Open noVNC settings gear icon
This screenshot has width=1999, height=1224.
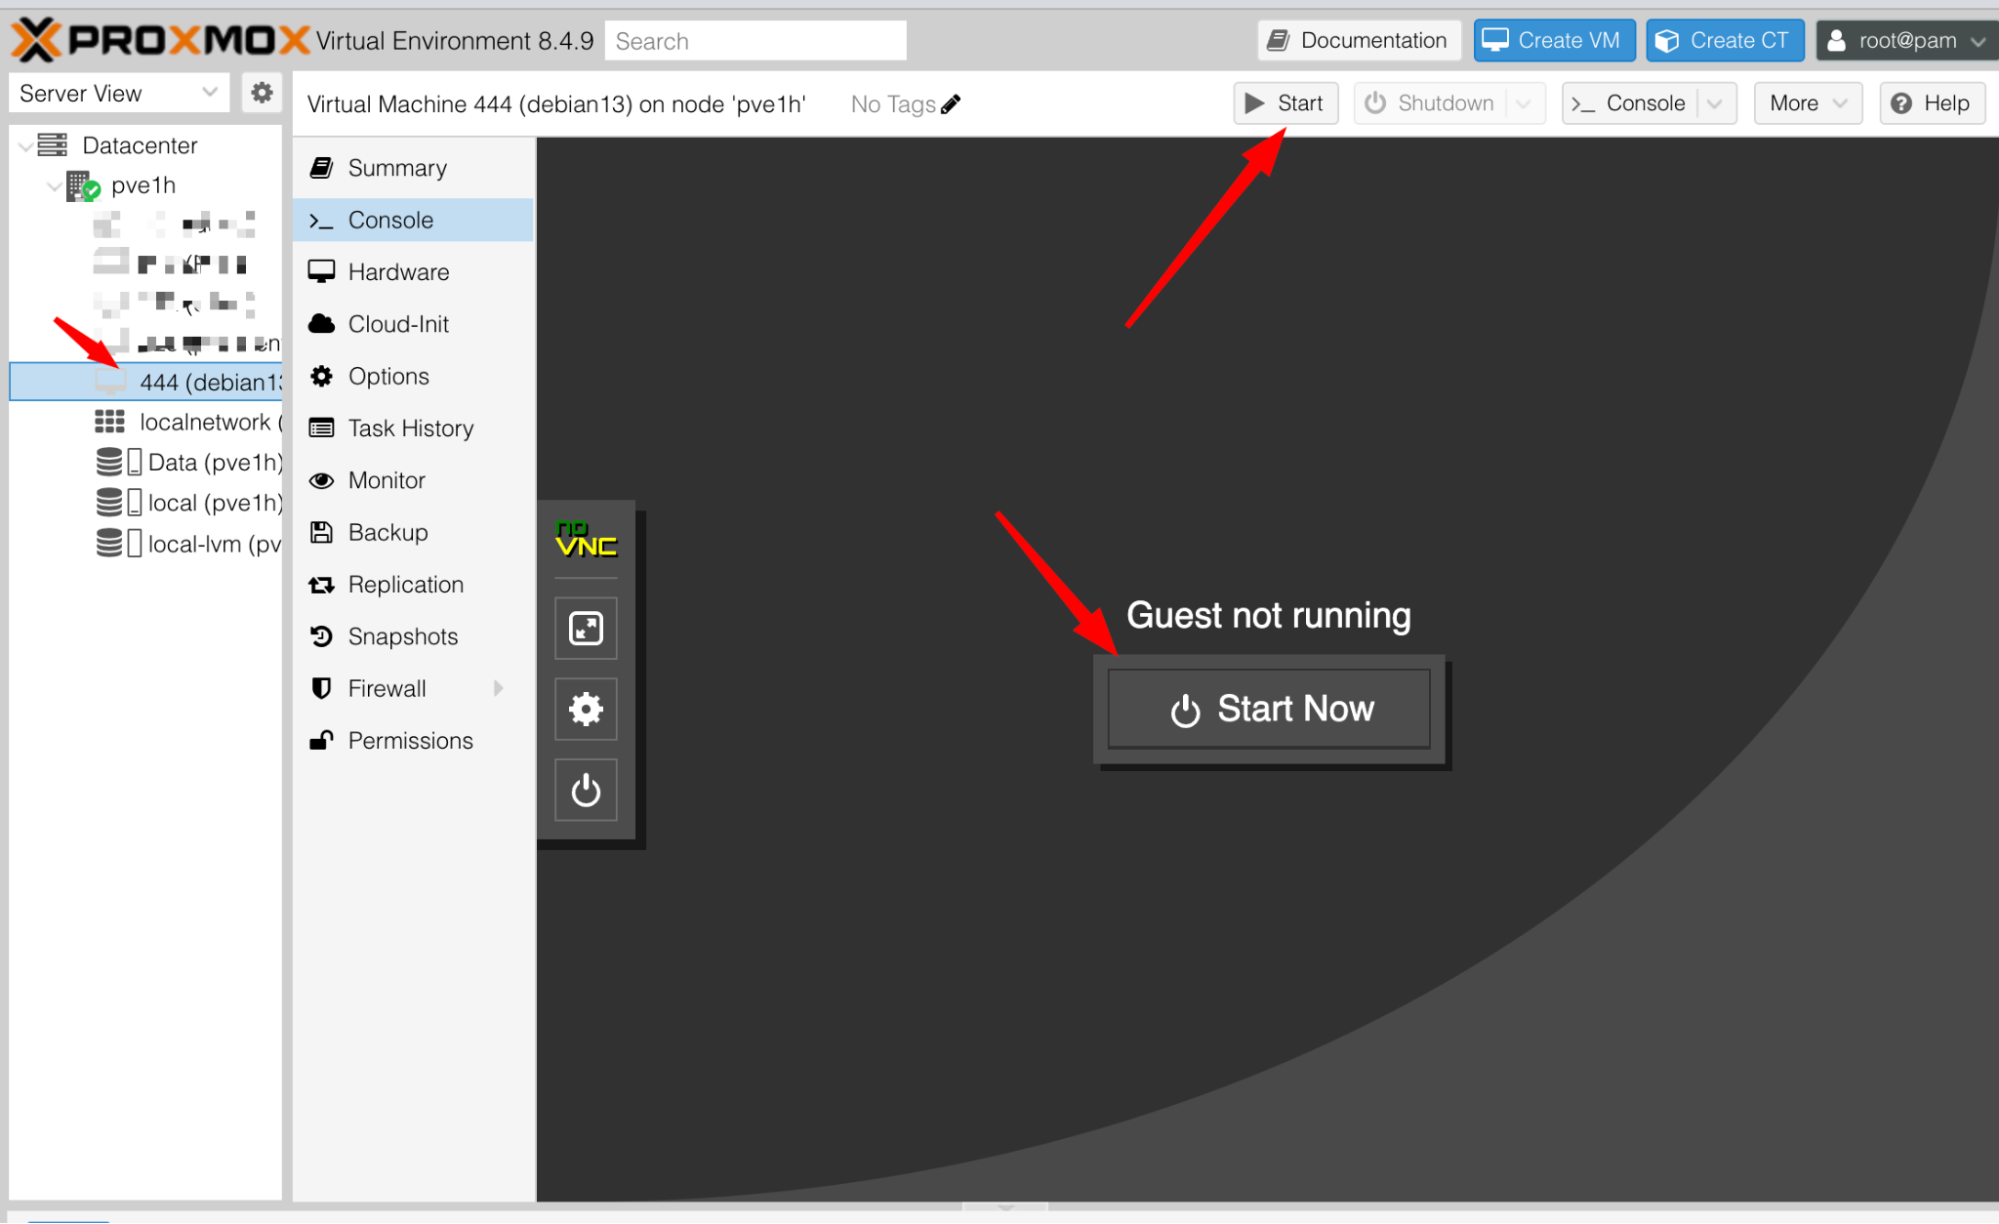click(586, 709)
